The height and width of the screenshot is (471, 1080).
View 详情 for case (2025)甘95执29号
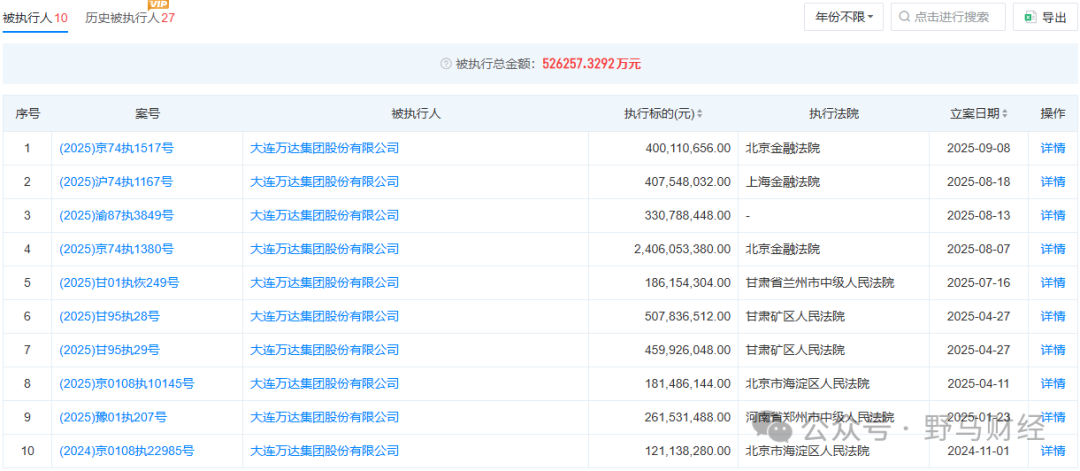pyautogui.click(x=1053, y=350)
